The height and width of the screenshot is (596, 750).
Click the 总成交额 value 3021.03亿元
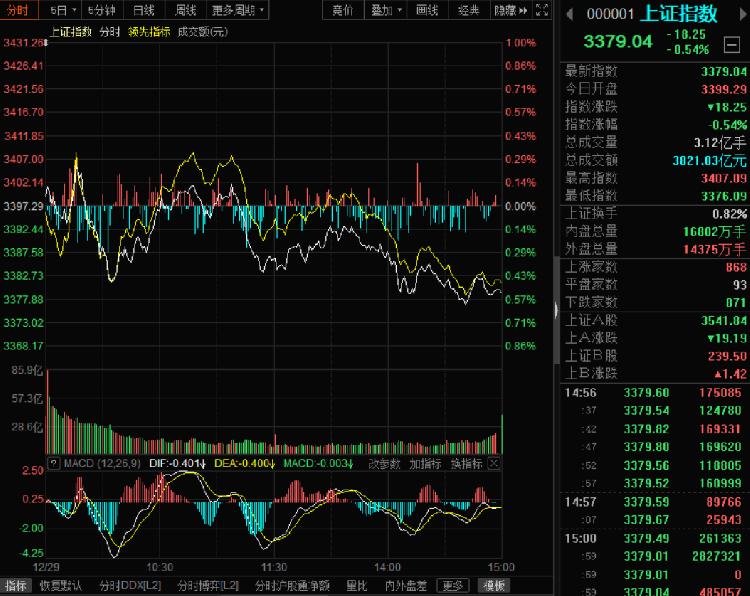[709, 160]
